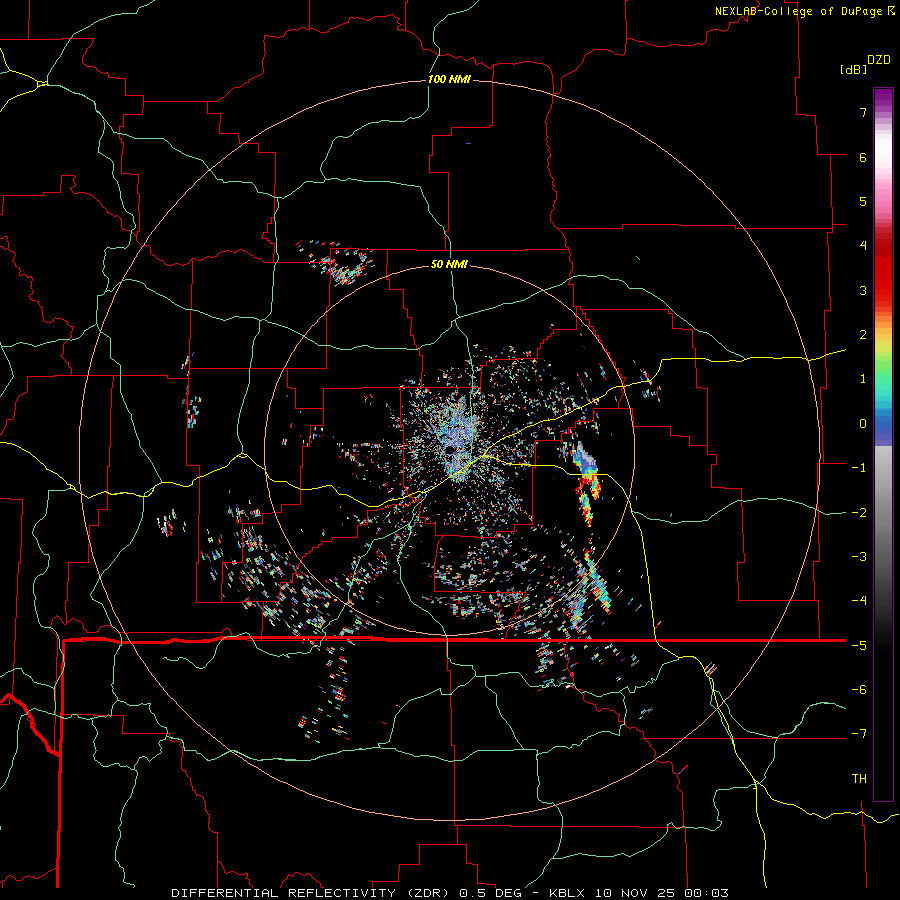The image size is (900, 900).
Task: Click the 50 NMI range ring label
Action: (449, 264)
